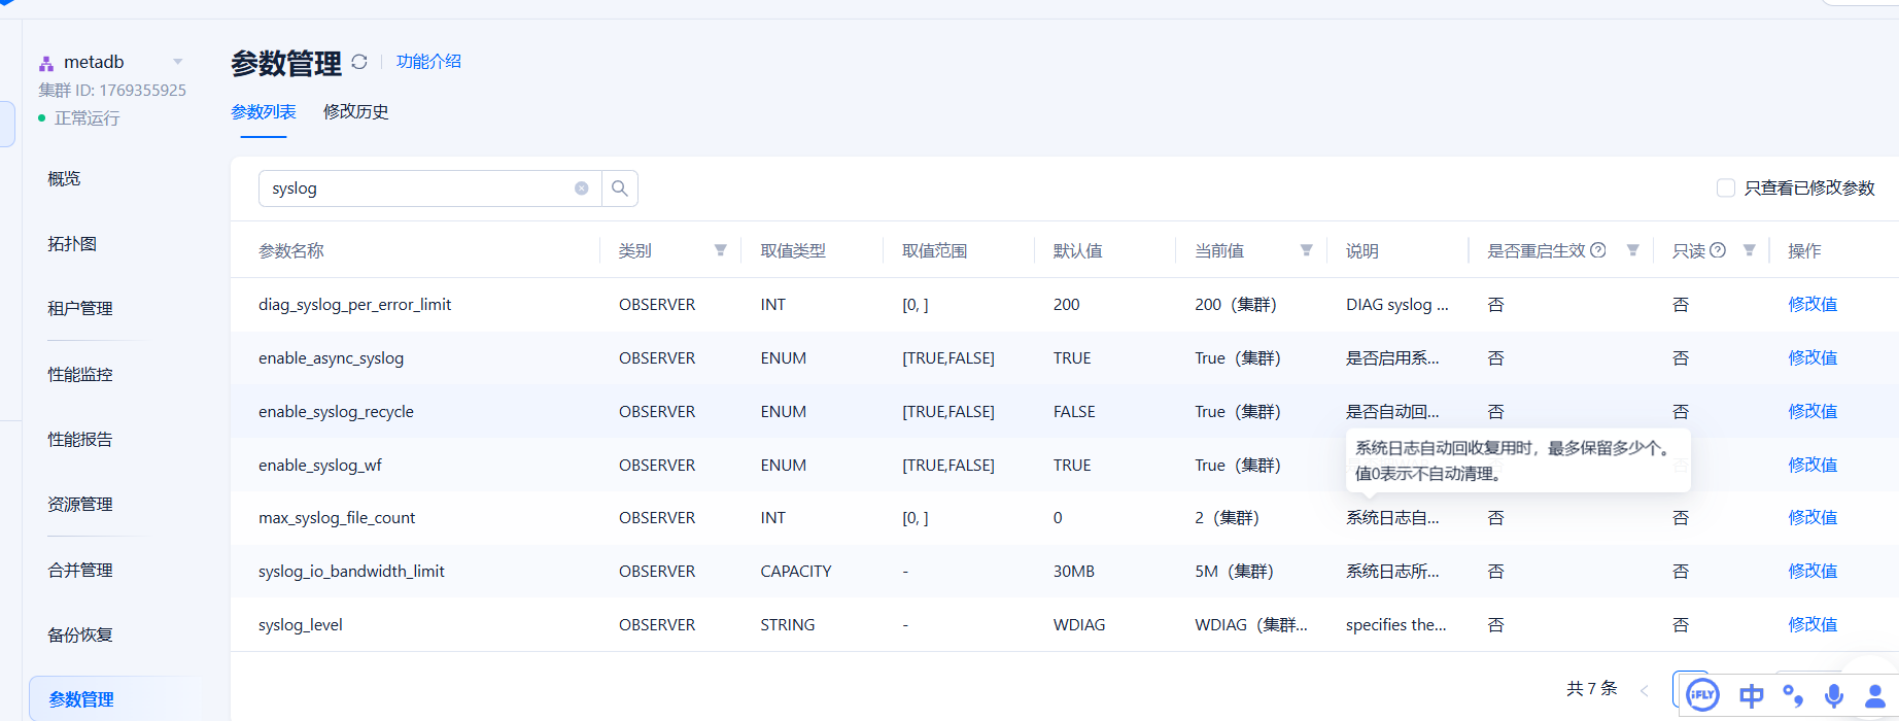The width and height of the screenshot is (1899, 721).
Task: Open 概览 in the sidebar
Action: coord(64,179)
